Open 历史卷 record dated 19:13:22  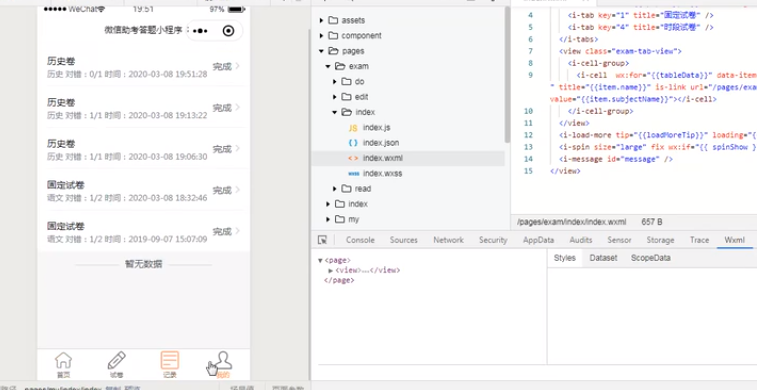click(x=143, y=108)
